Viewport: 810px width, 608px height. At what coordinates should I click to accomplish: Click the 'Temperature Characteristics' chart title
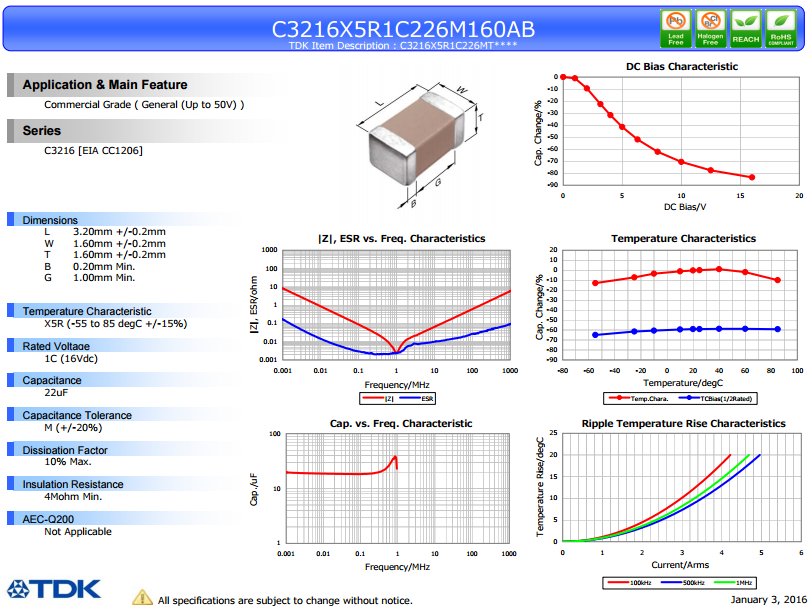click(683, 239)
